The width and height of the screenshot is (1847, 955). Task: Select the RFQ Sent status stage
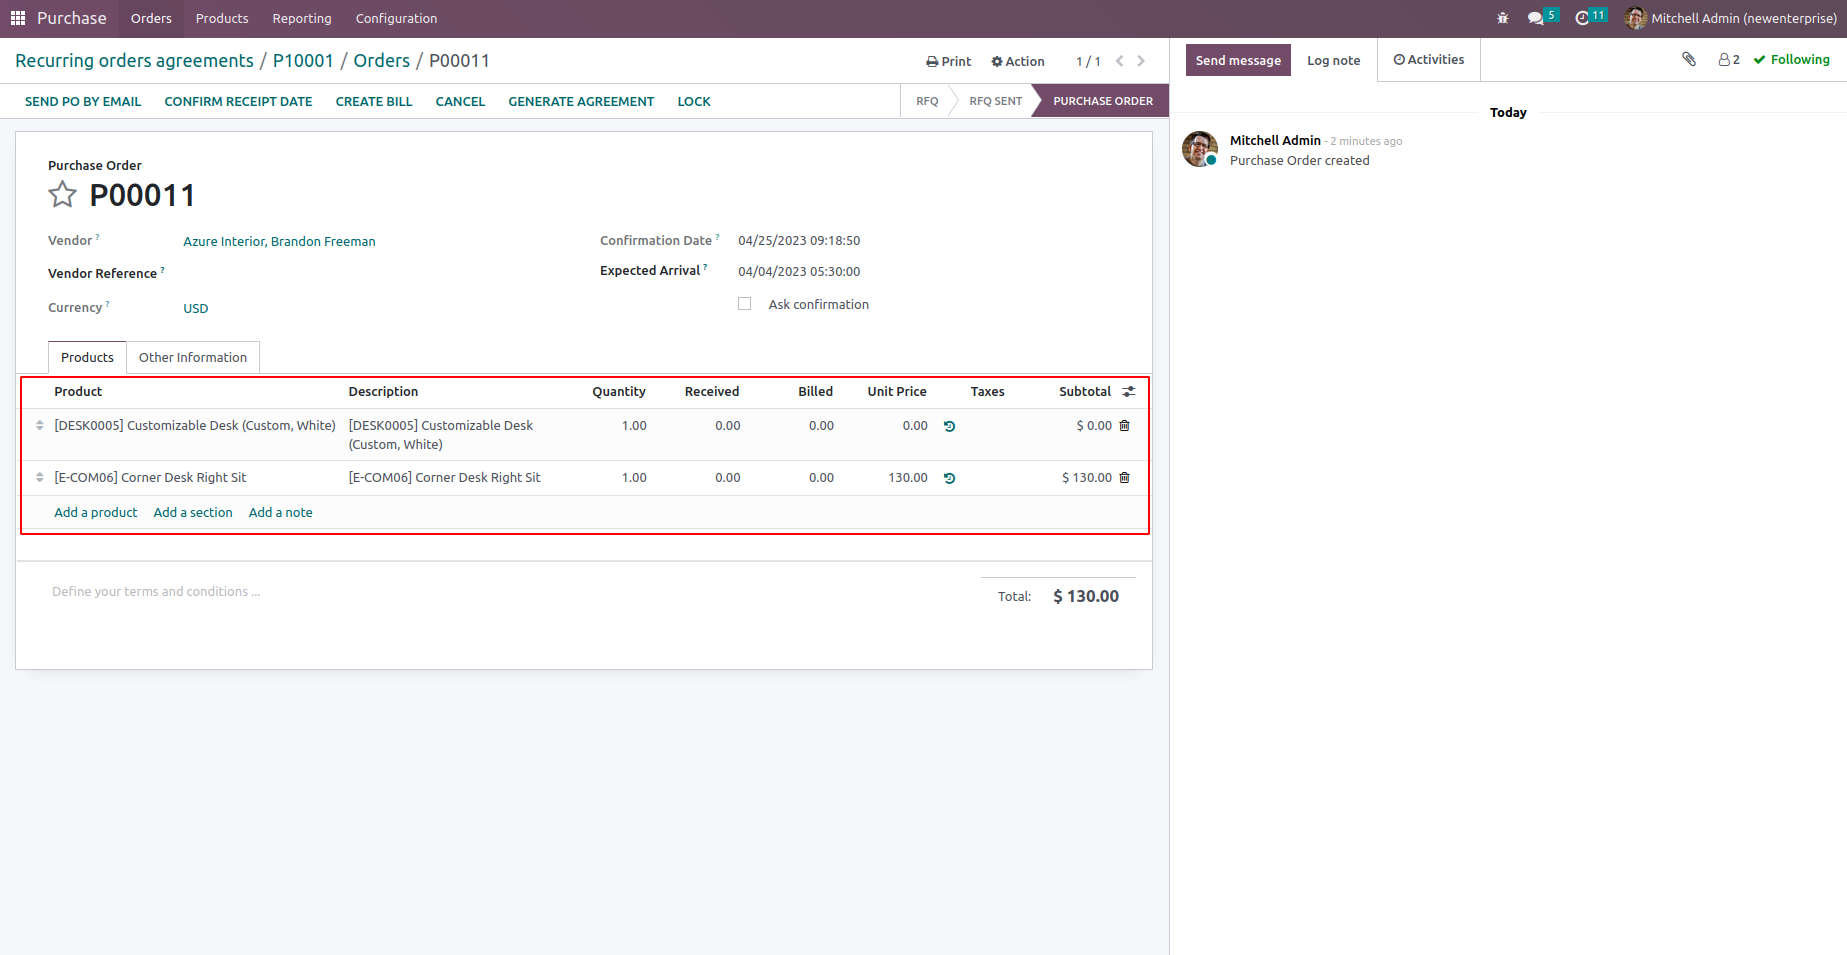(x=996, y=101)
